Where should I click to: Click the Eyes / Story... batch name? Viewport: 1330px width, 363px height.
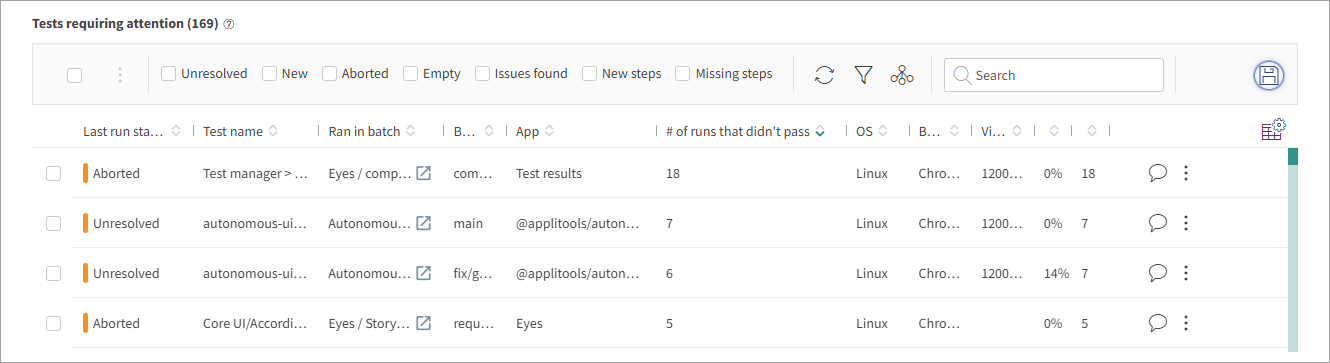click(369, 323)
